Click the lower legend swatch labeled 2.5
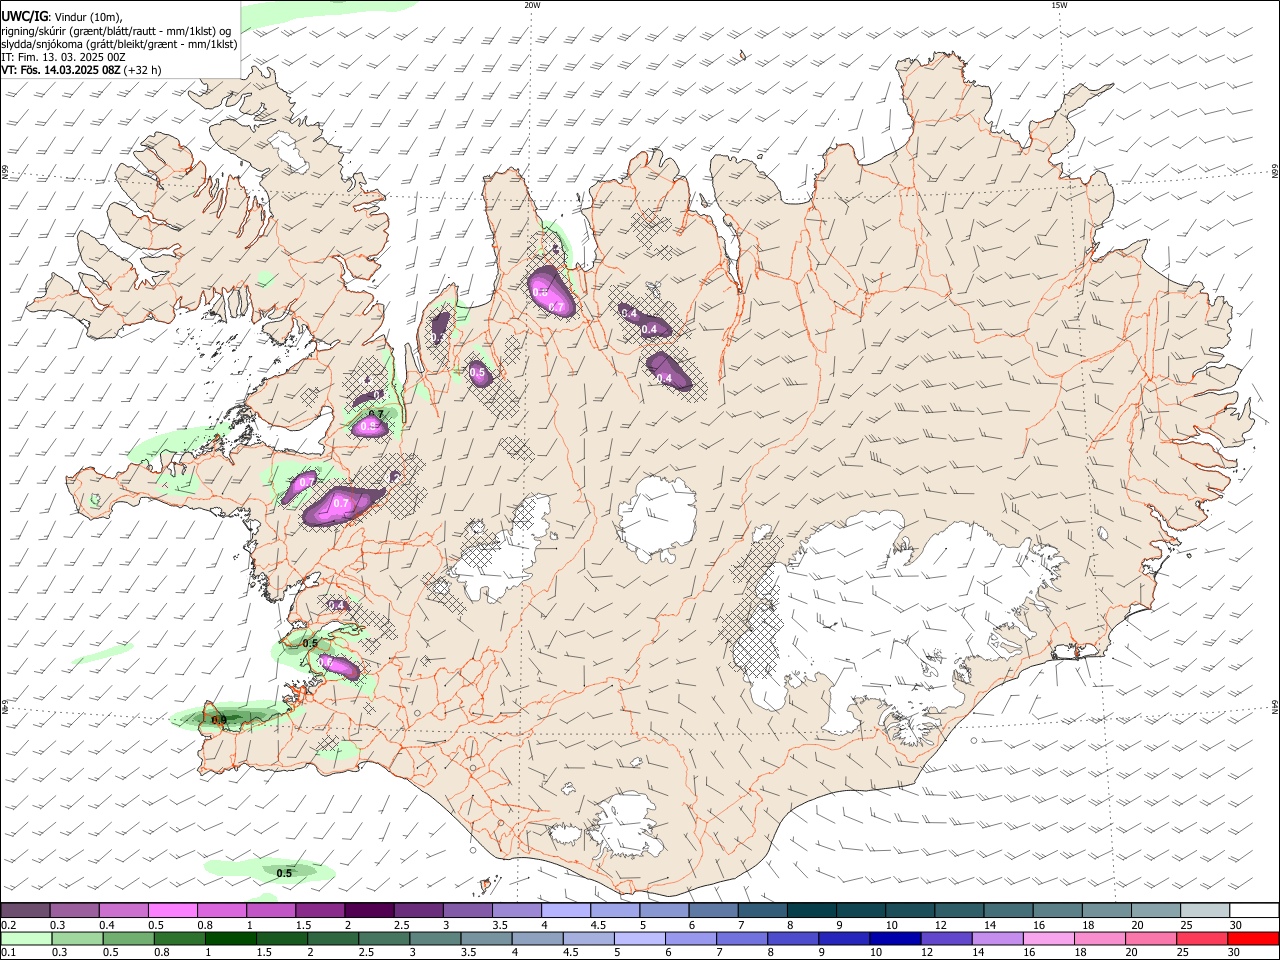The width and height of the screenshot is (1280, 960). 384,939
